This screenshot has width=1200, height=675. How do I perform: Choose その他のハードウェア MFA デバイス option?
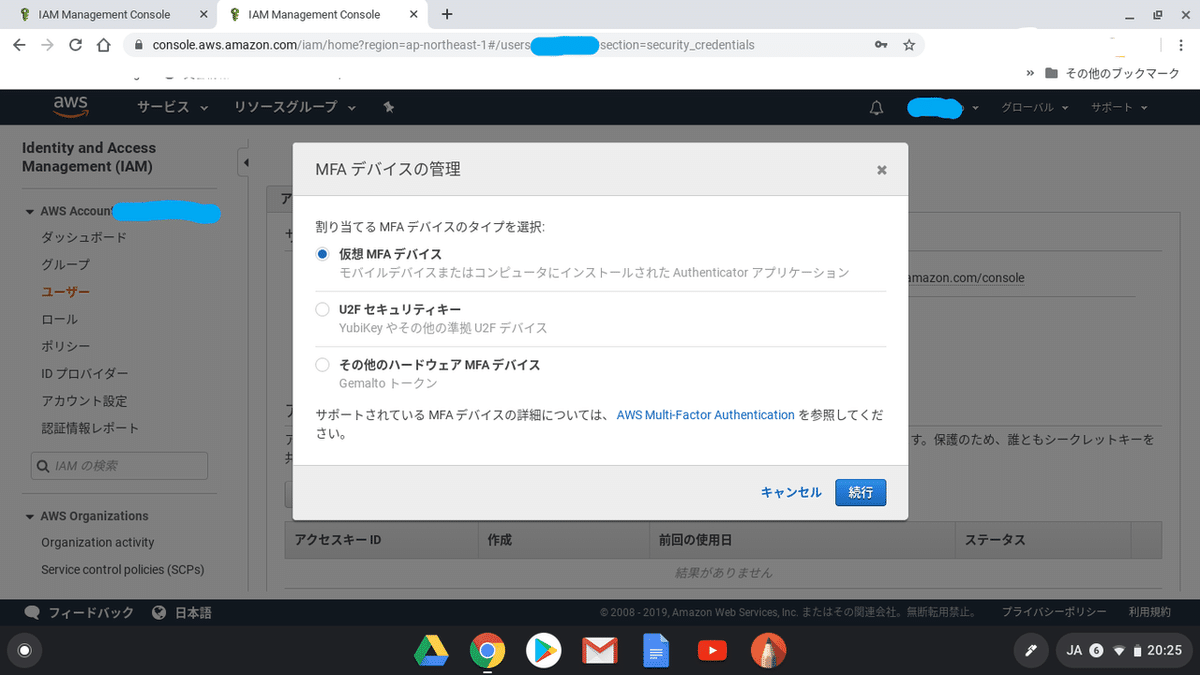tap(322, 364)
